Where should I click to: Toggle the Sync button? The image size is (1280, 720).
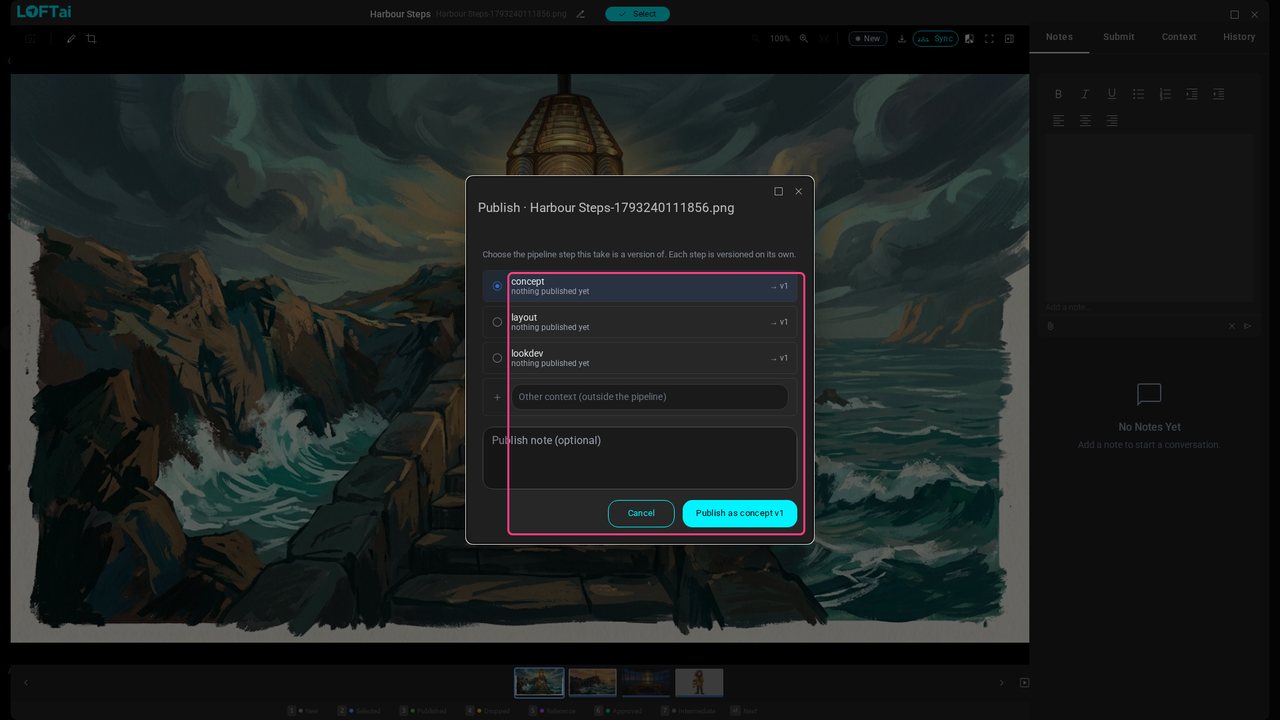[x=935, y=39]
